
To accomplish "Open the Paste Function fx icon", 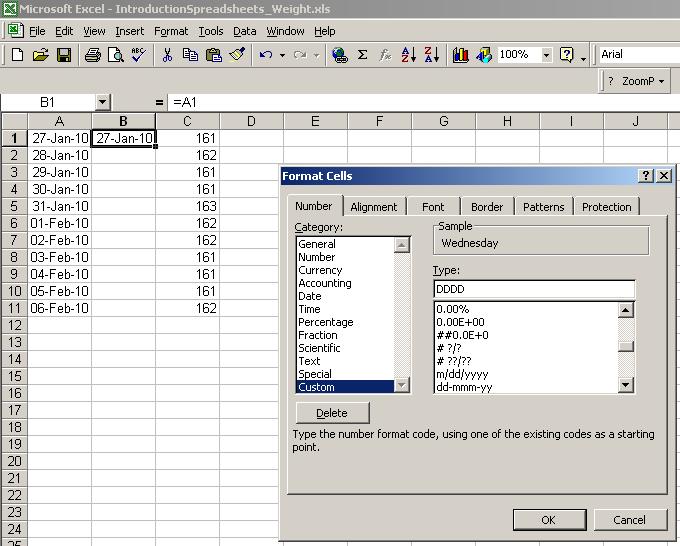I will pos(385,55).
